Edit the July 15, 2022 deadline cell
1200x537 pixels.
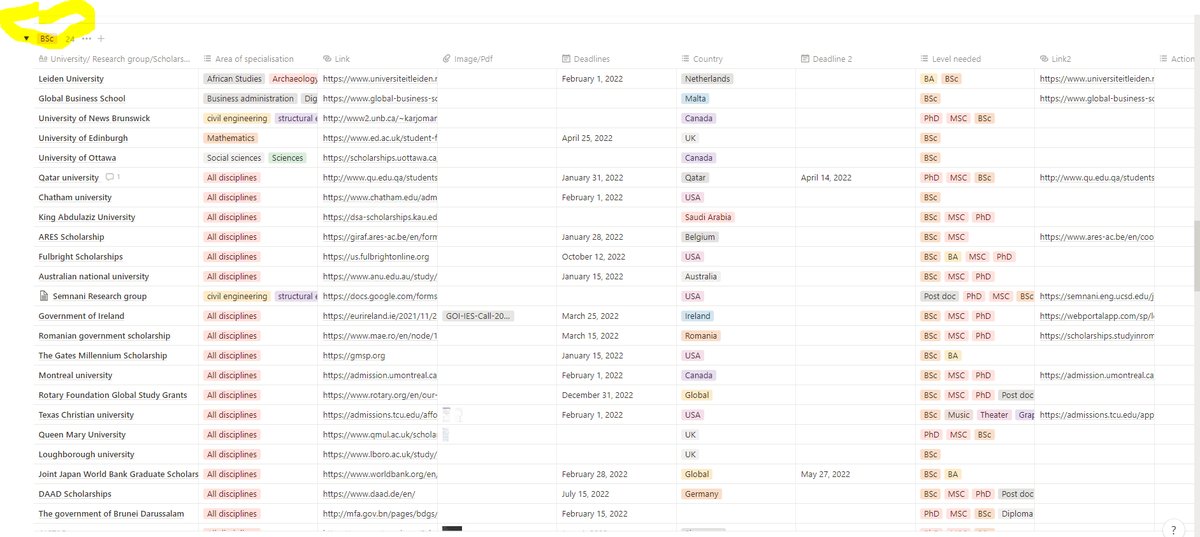(x=586, y=494)
